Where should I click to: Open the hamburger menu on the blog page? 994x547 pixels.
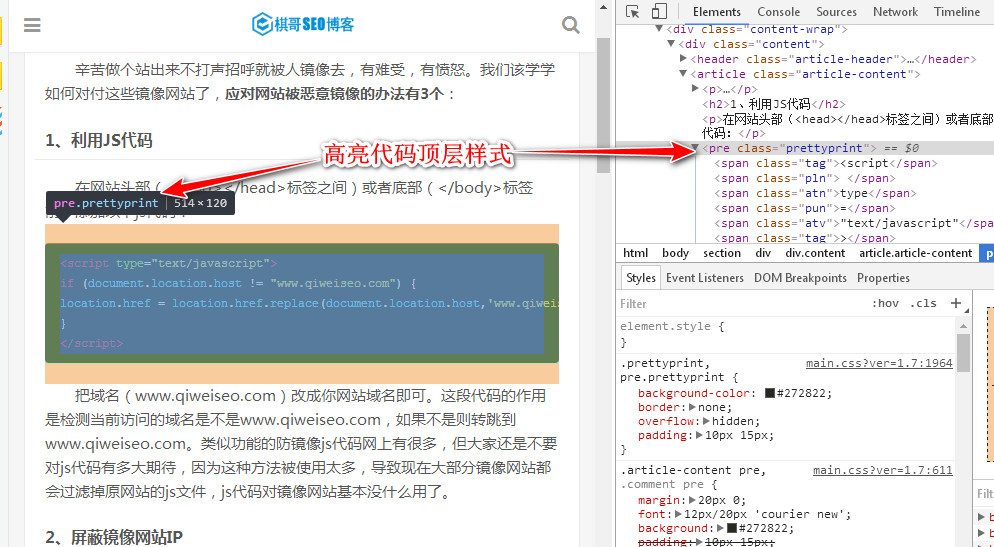click(32, 25)
